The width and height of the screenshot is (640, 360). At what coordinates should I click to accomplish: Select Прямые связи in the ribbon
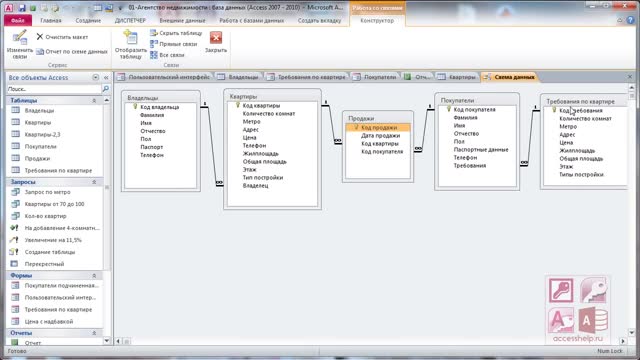173,44
